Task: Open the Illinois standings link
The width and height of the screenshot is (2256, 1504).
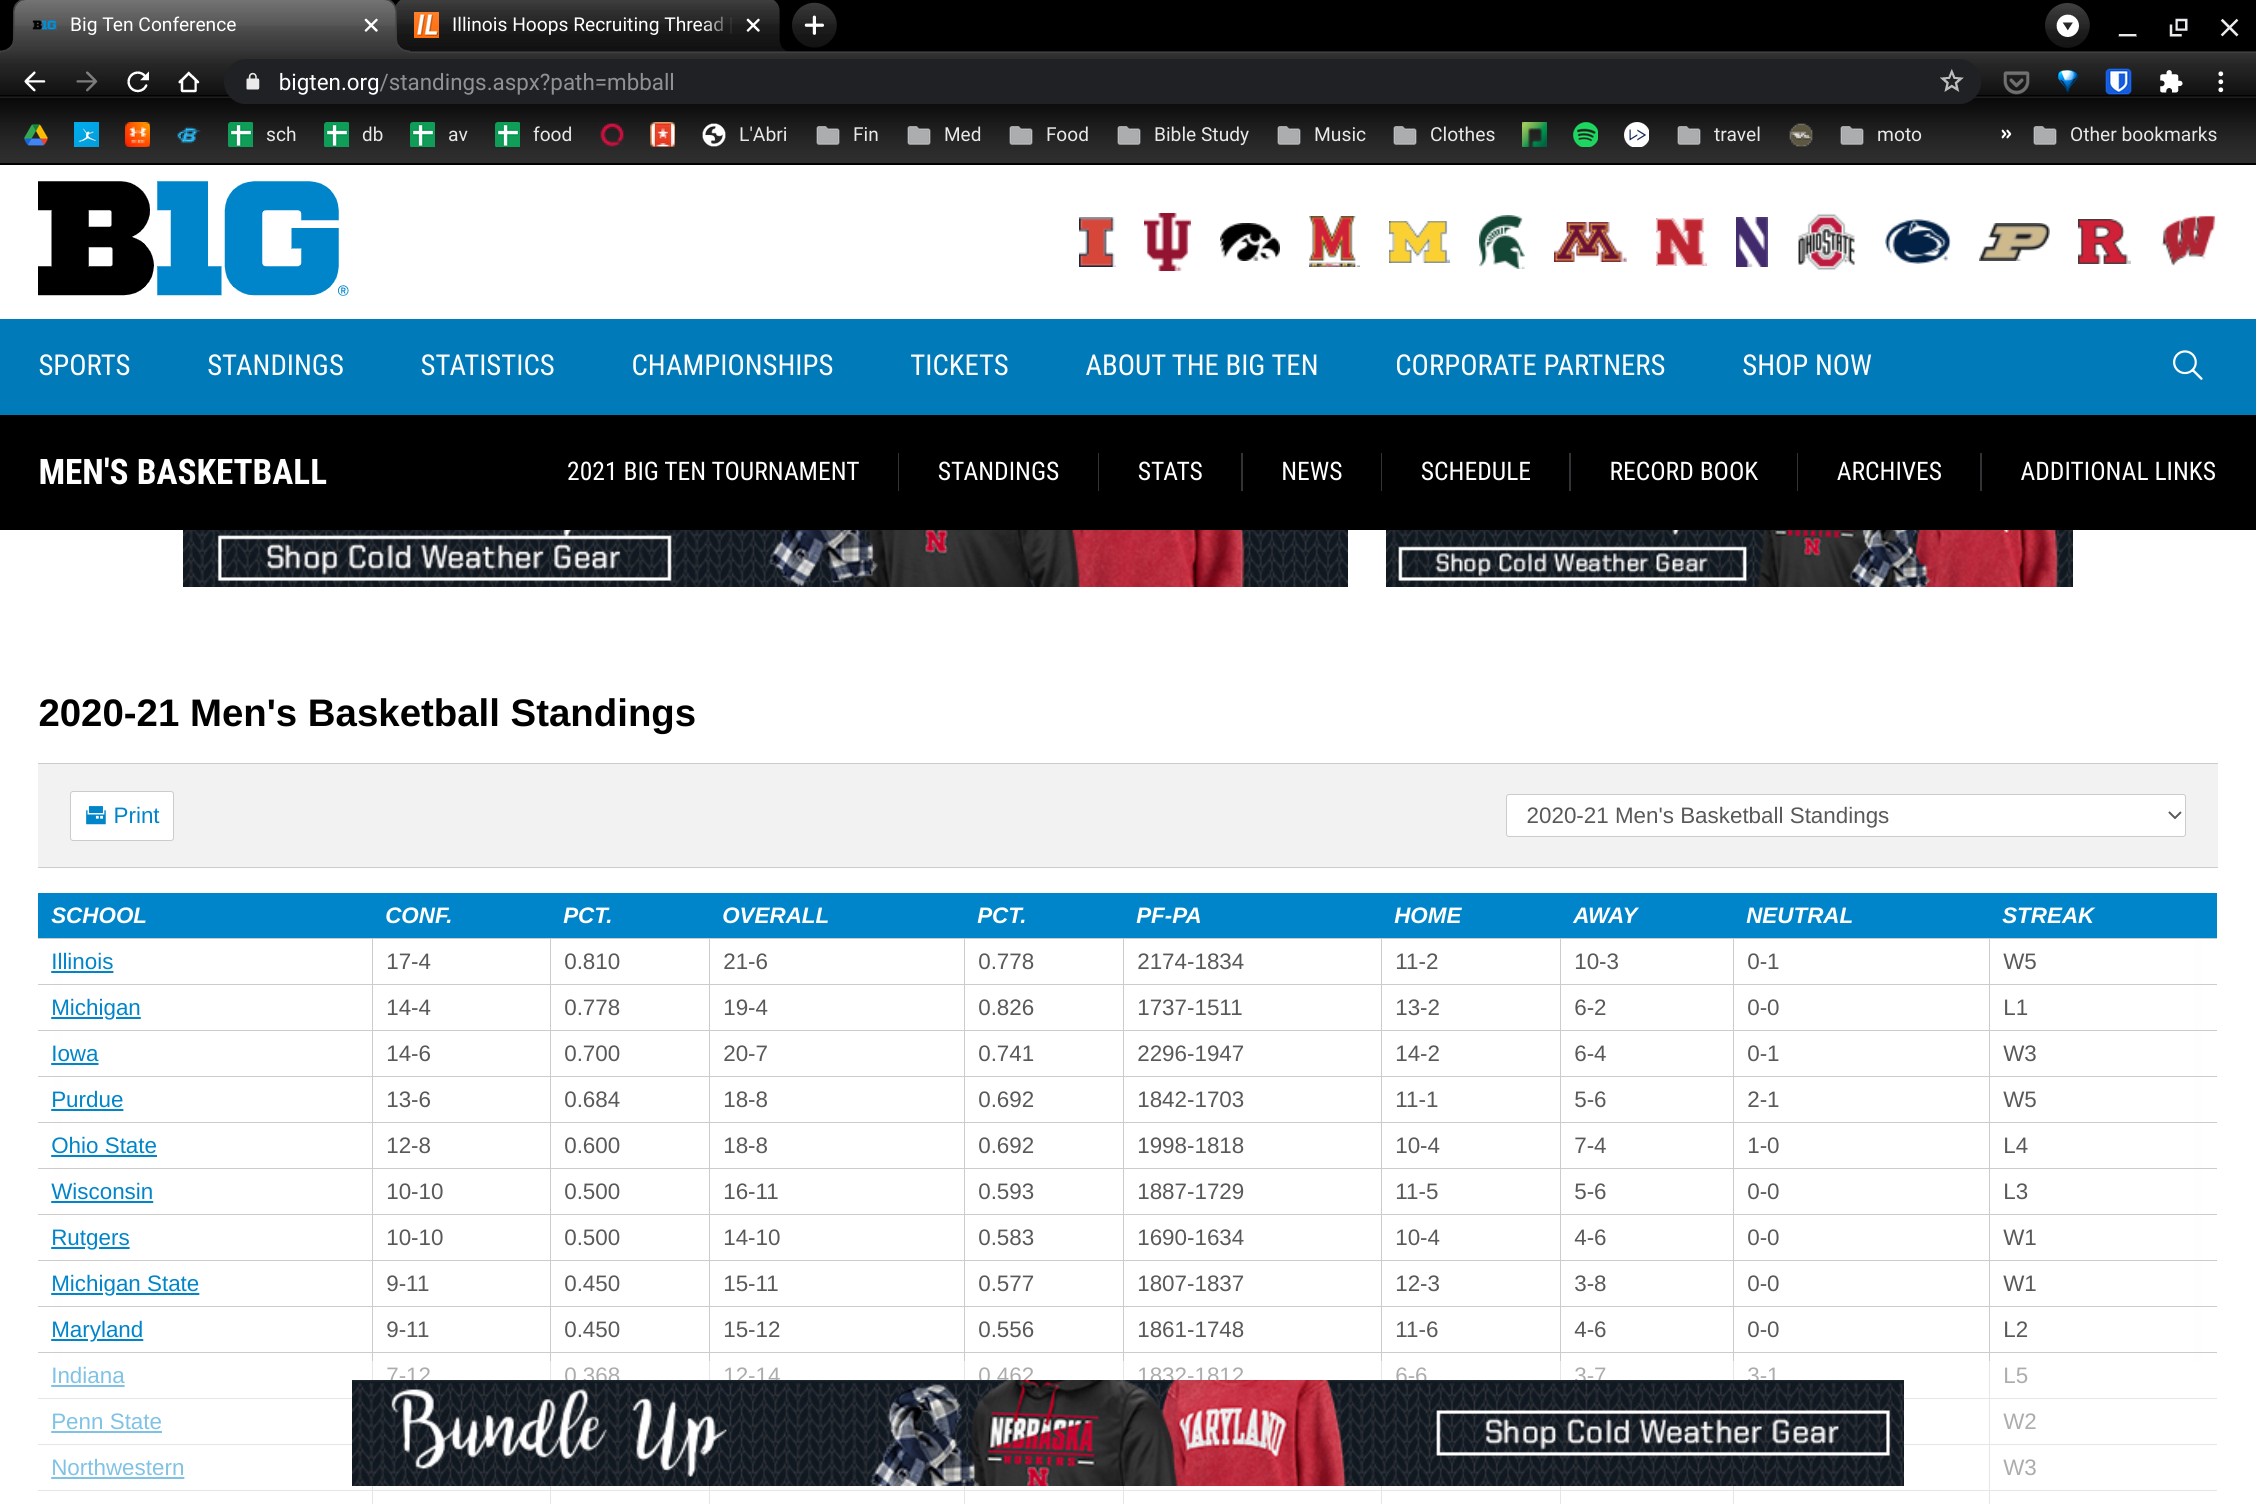Action: (x=82, y=961)
